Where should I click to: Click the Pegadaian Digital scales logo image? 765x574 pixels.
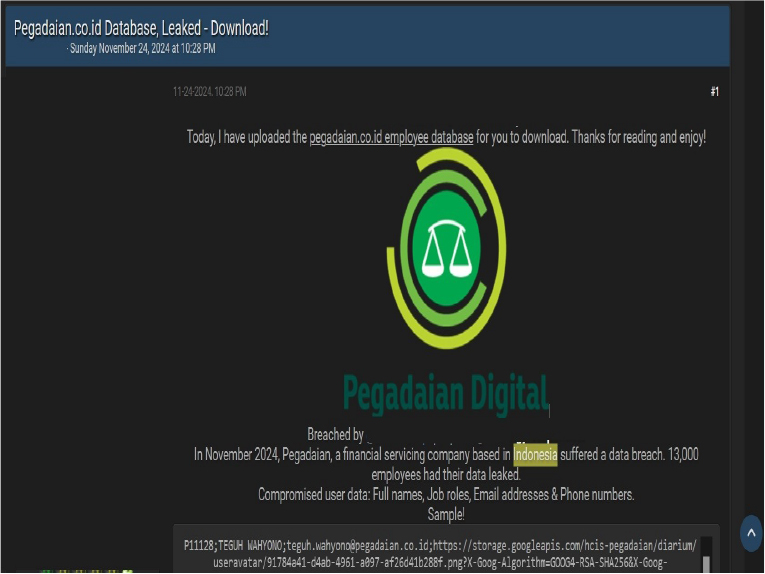click(x=446, y=248)
